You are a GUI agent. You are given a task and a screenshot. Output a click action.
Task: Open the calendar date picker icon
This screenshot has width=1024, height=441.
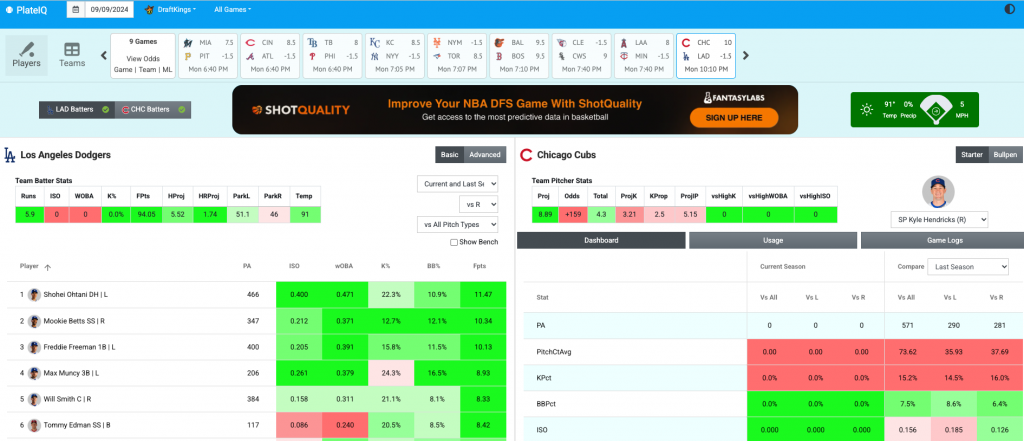click(x=76, y=10)
